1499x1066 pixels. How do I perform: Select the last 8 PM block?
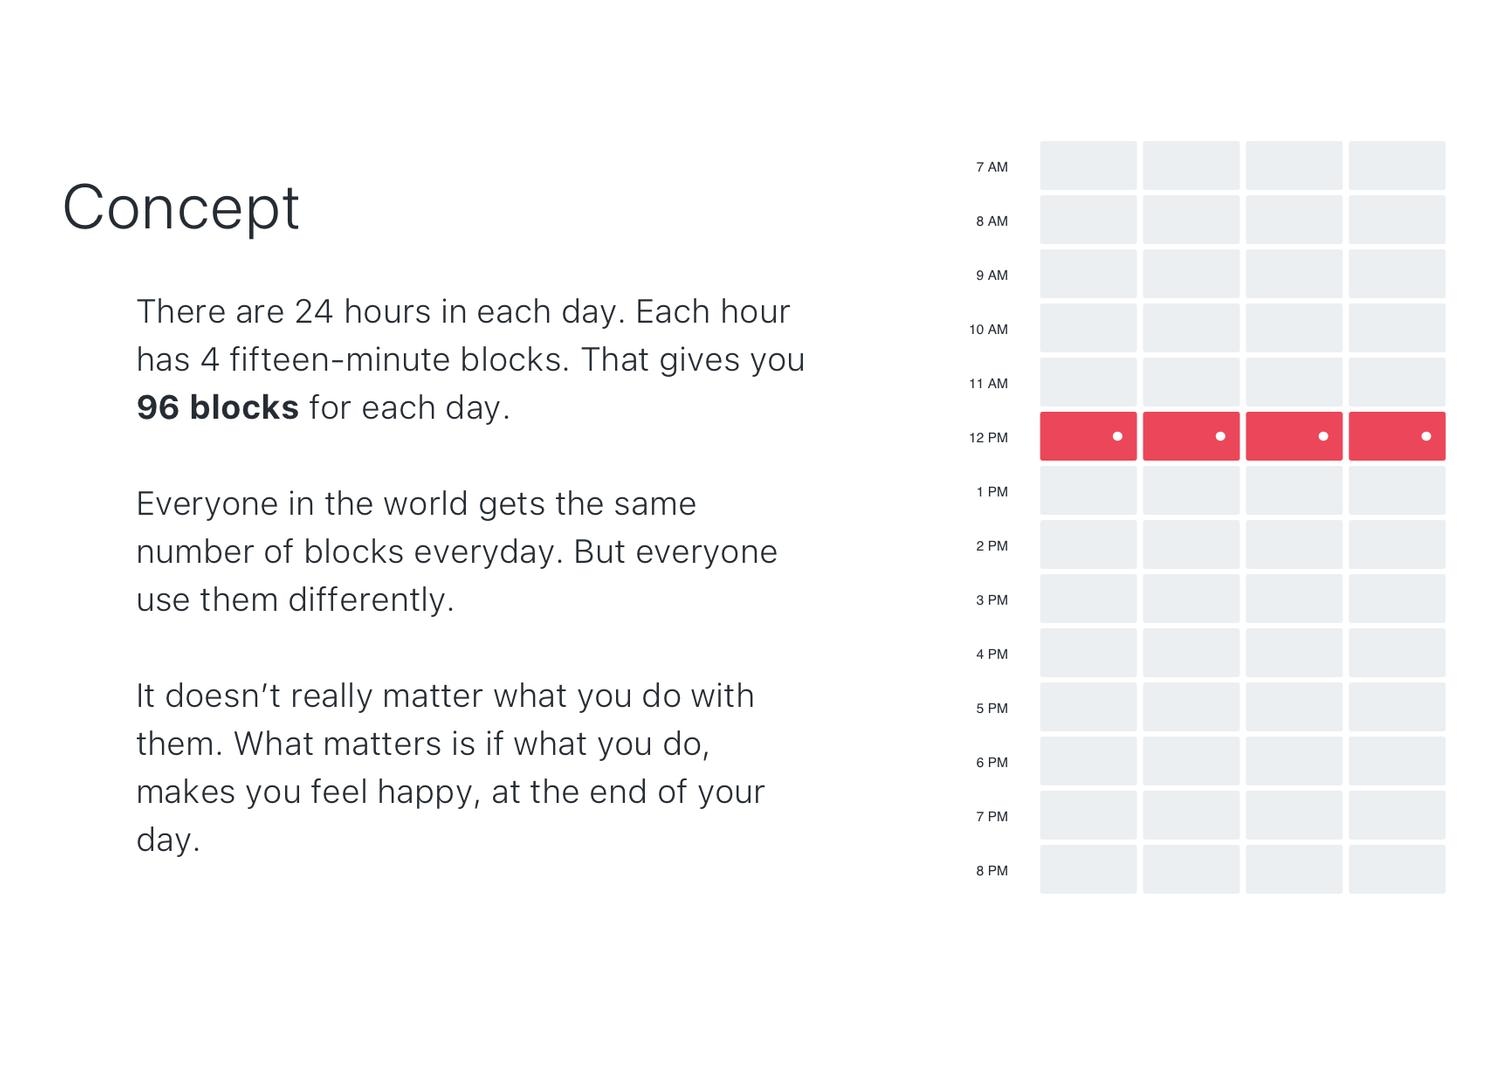(x=1397, y=869)
